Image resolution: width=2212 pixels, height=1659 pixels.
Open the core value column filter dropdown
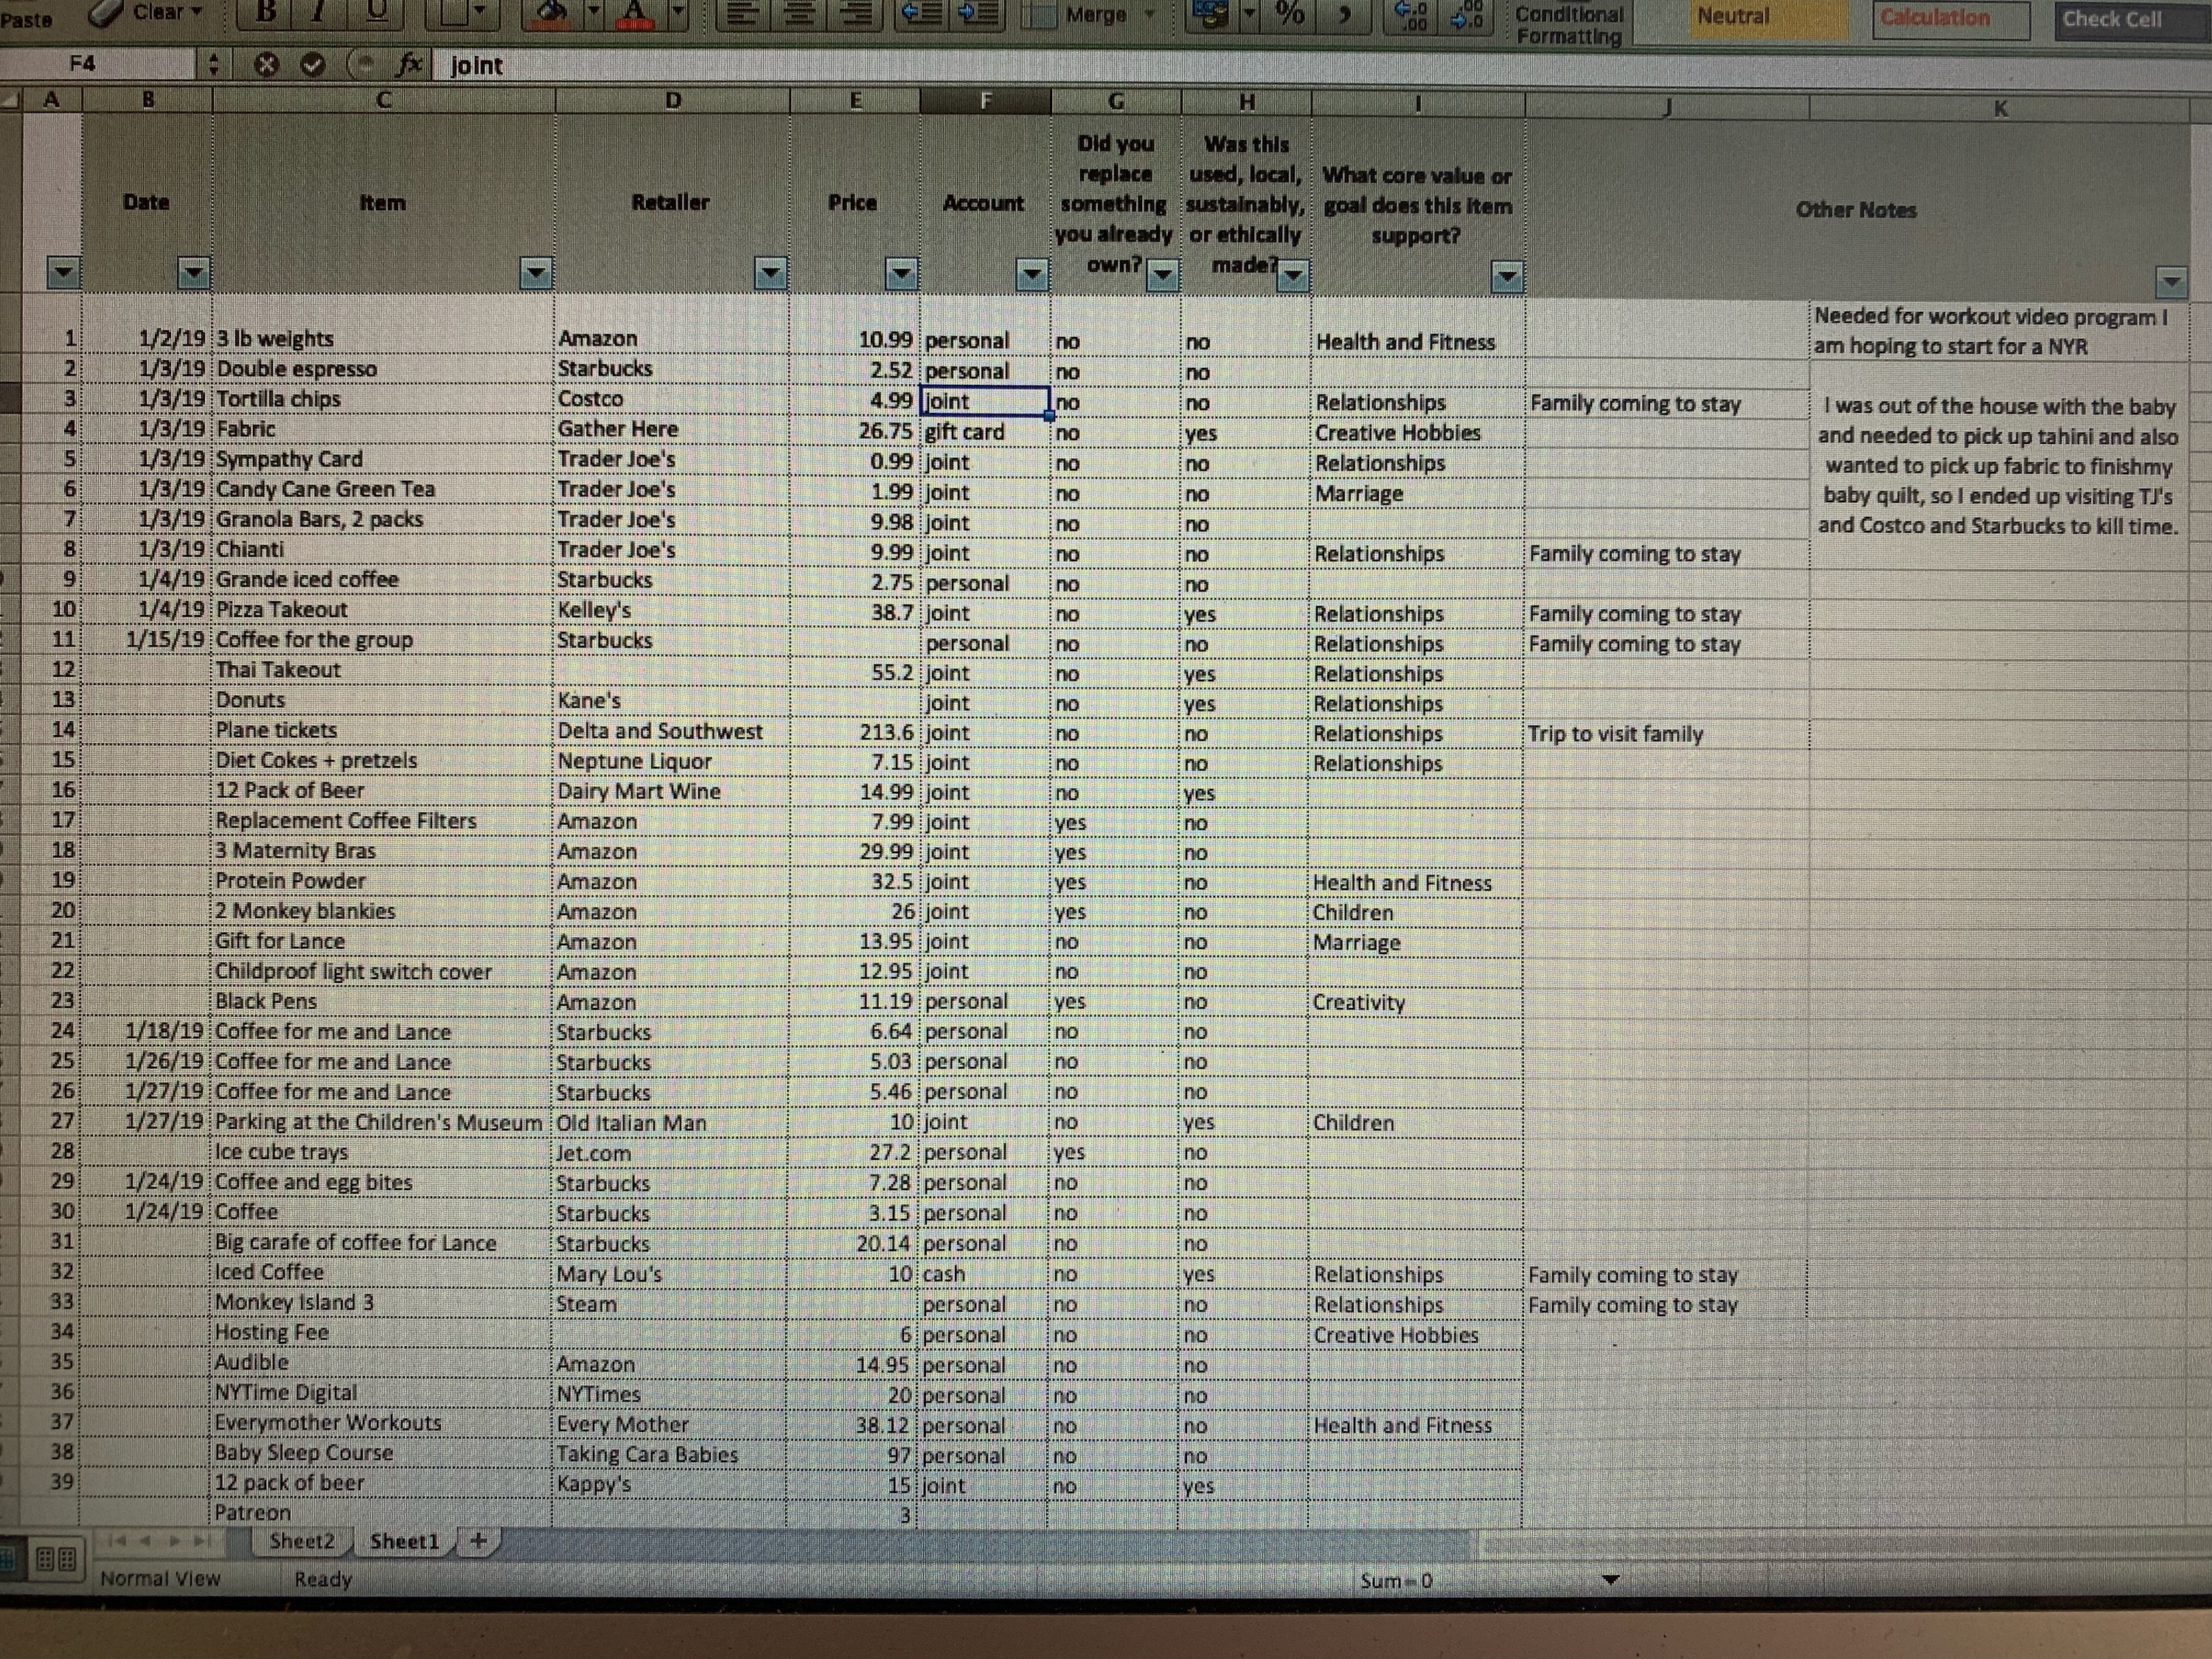[1507, 276]
